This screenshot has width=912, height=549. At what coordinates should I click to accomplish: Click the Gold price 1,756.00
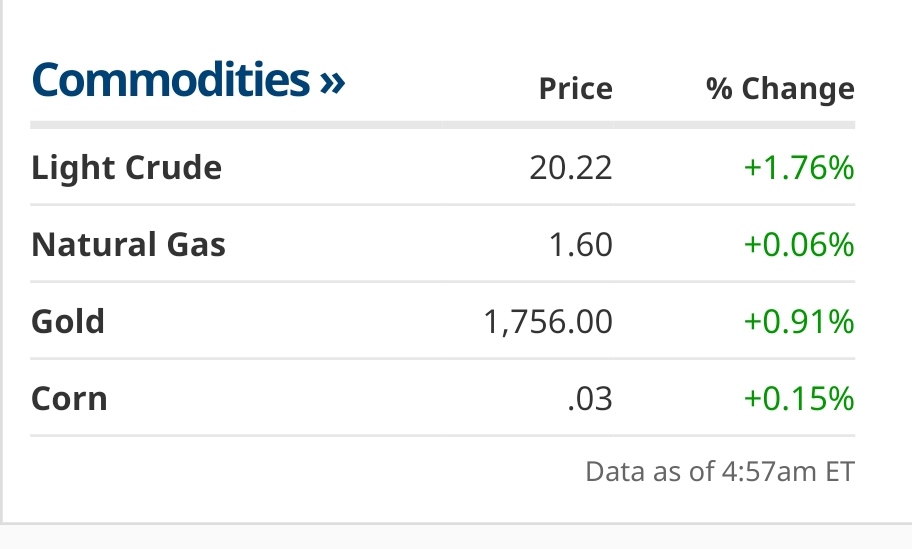point(546,321)
